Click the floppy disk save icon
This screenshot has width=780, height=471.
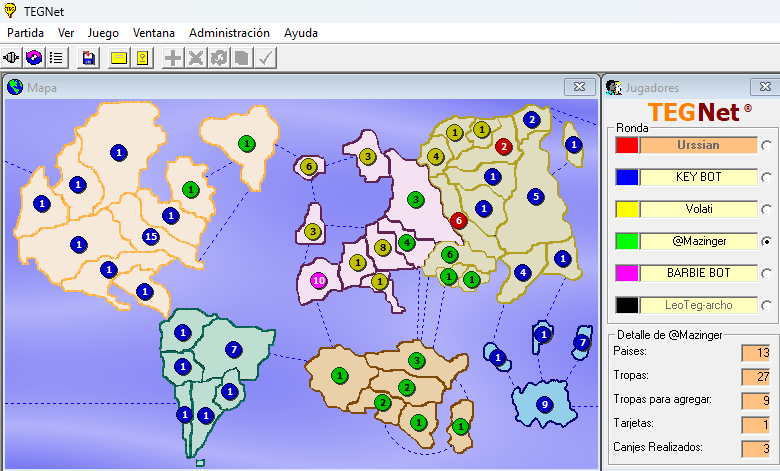(x=89, y=58)
